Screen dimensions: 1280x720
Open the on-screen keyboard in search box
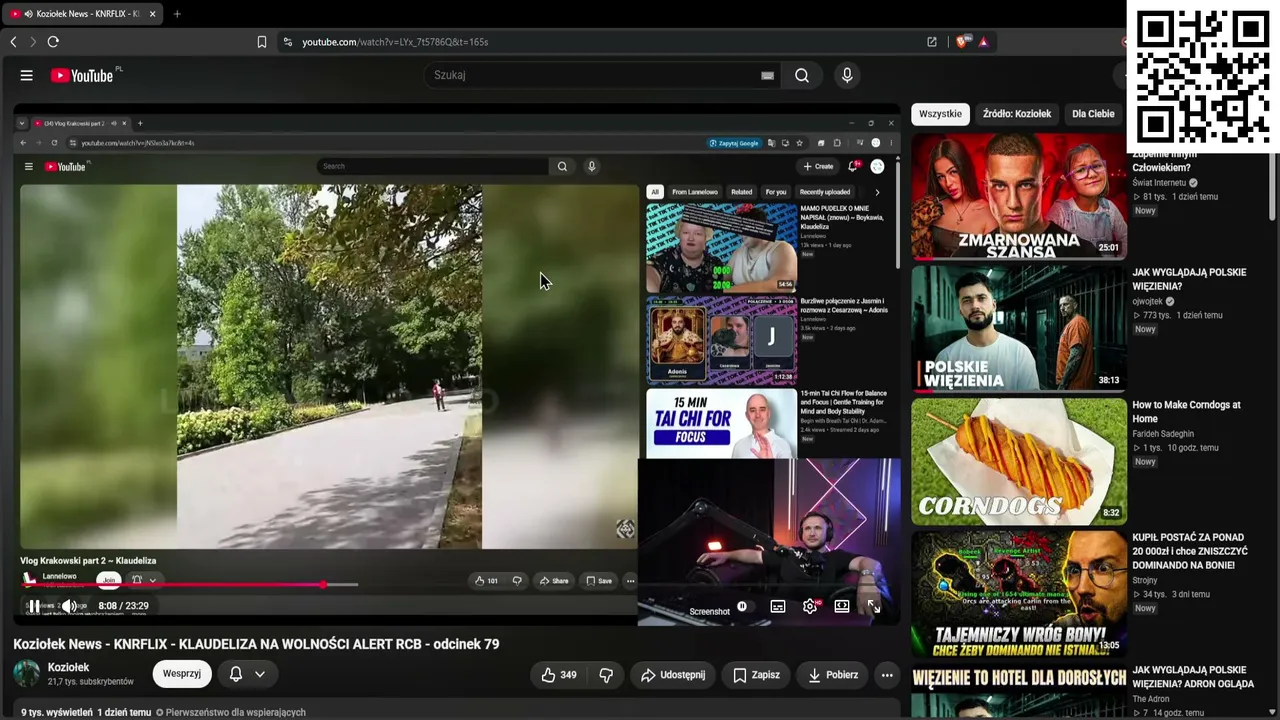tap(767, 75)
